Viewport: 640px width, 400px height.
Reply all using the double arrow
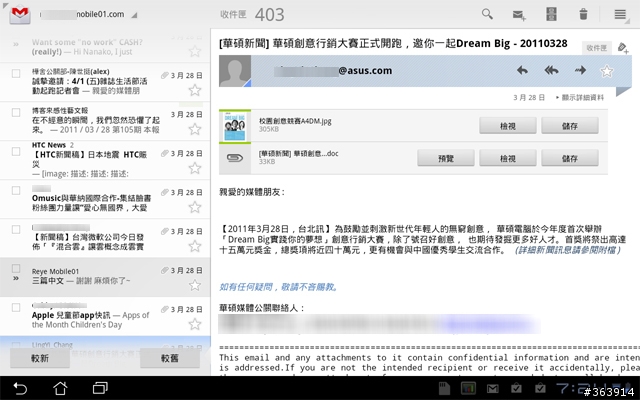pos(551,70)
